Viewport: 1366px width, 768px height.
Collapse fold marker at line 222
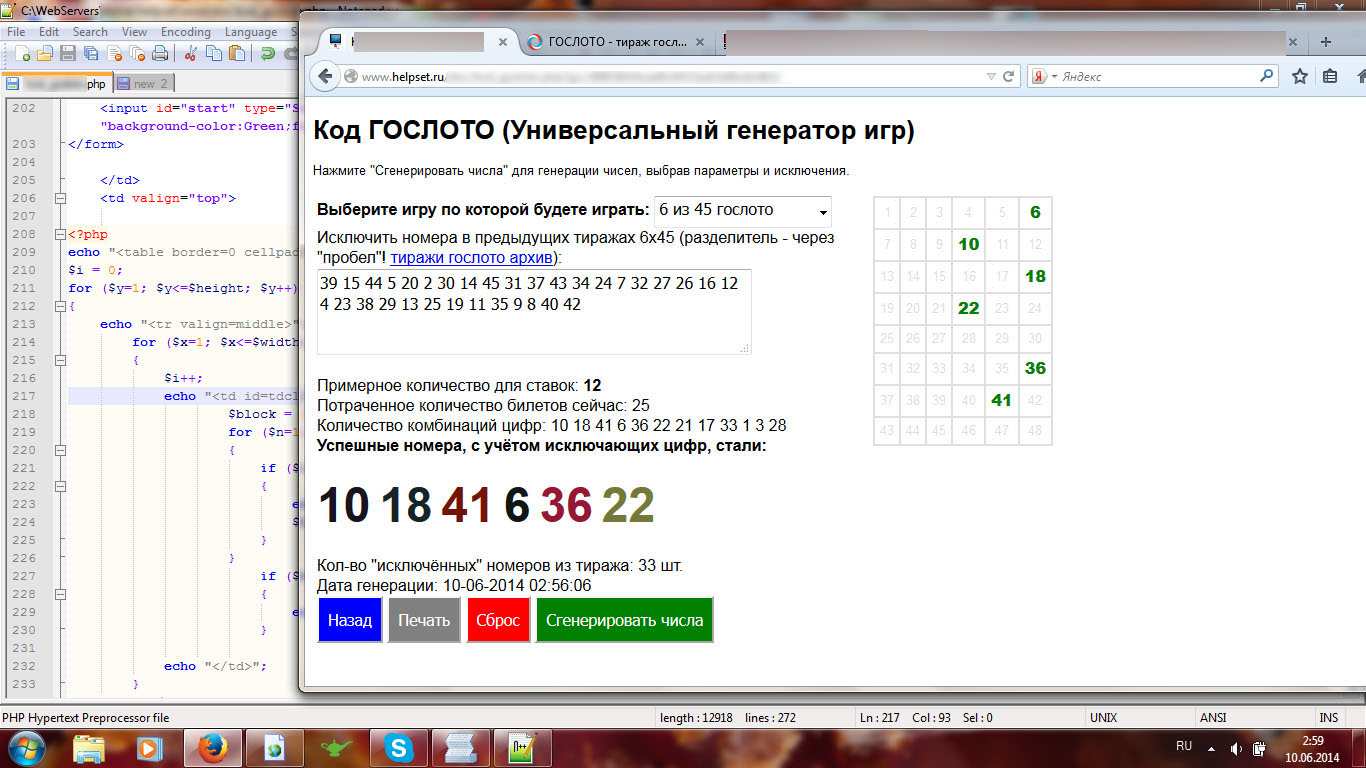tap(60, 486)
